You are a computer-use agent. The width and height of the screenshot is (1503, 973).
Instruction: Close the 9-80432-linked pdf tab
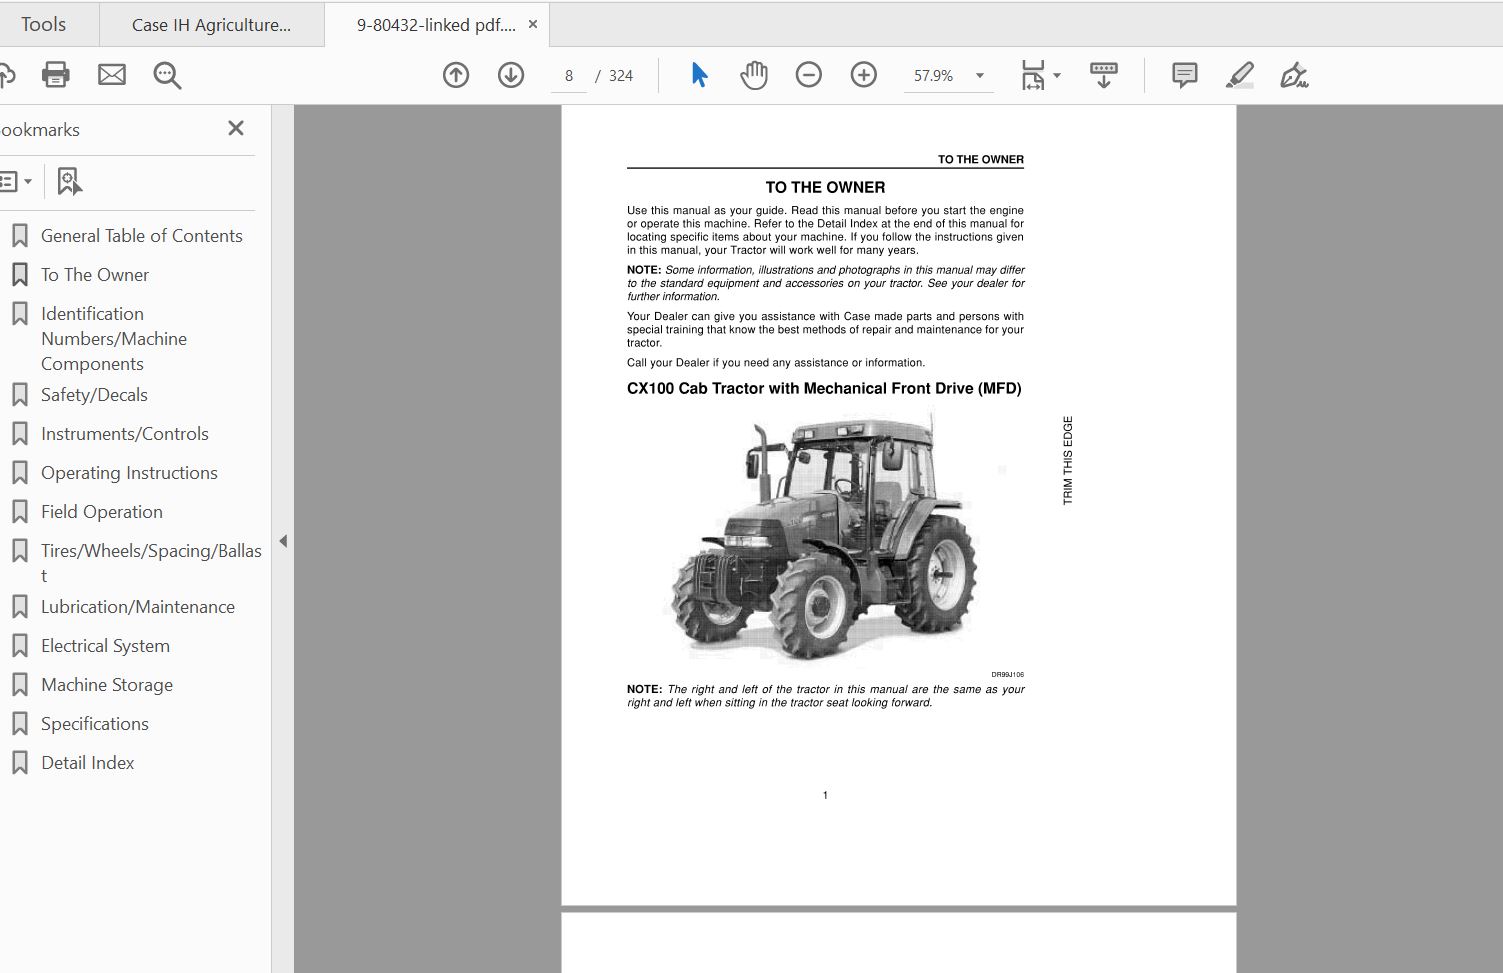coord(533,24)
